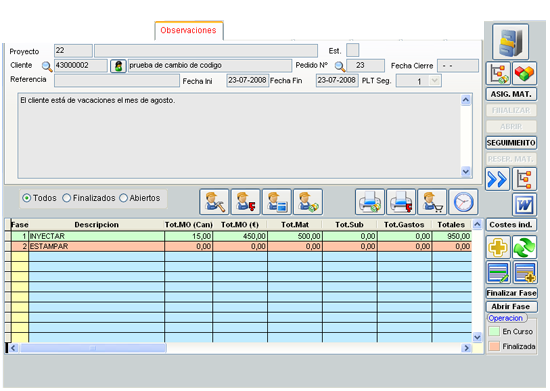
Task: Click the horizontal scrollbar thumb under the table
Action: point(93,348)
